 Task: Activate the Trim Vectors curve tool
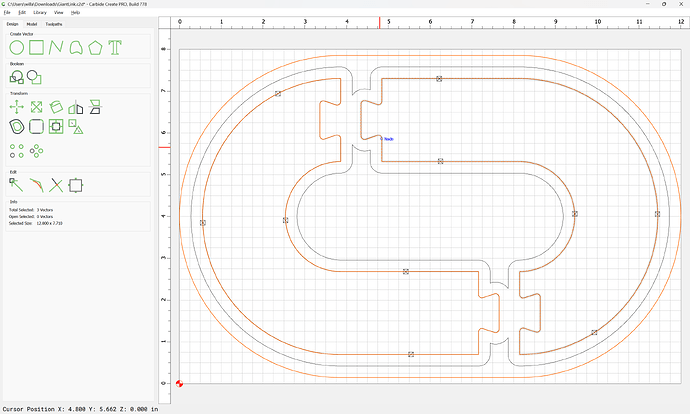(x=37, y=185)
